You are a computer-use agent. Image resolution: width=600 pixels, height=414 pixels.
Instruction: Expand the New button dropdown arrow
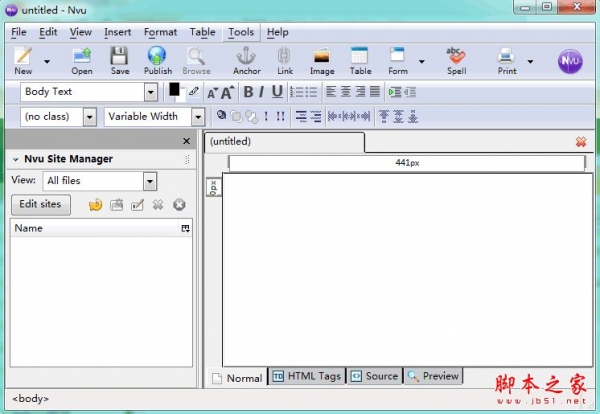47,61
